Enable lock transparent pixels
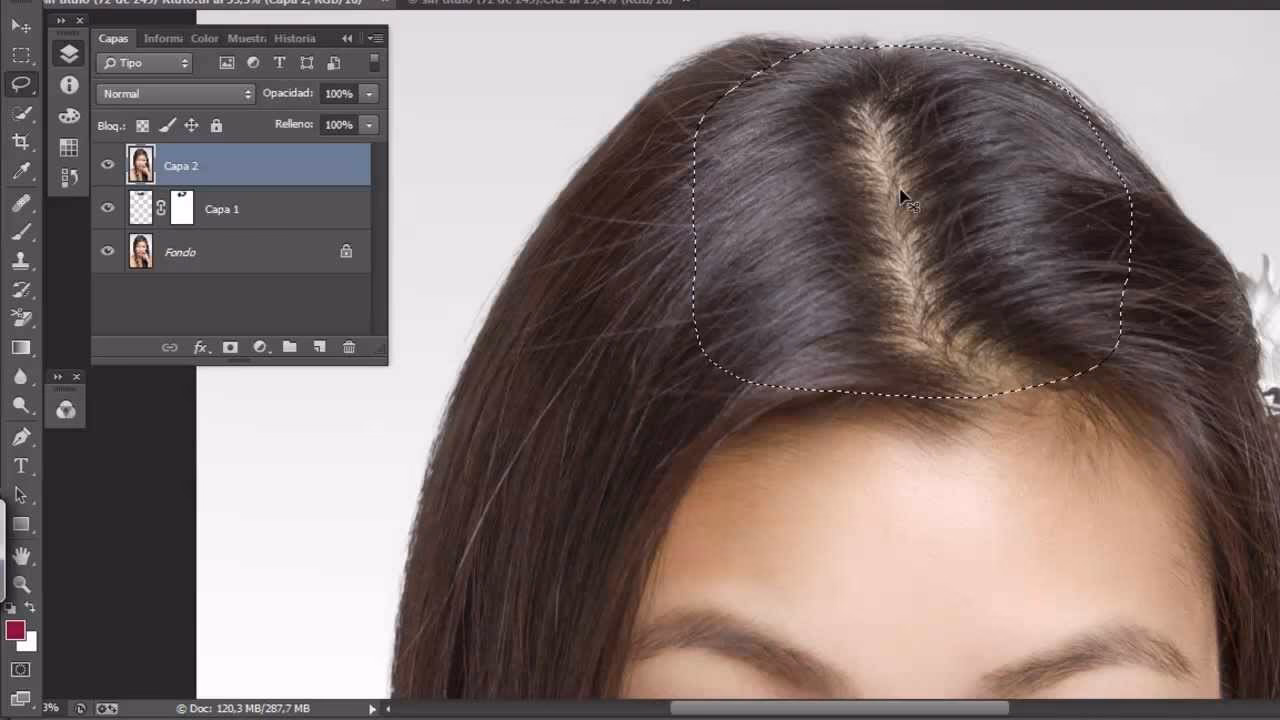The image size is (1280, 720). coord(142,125)
